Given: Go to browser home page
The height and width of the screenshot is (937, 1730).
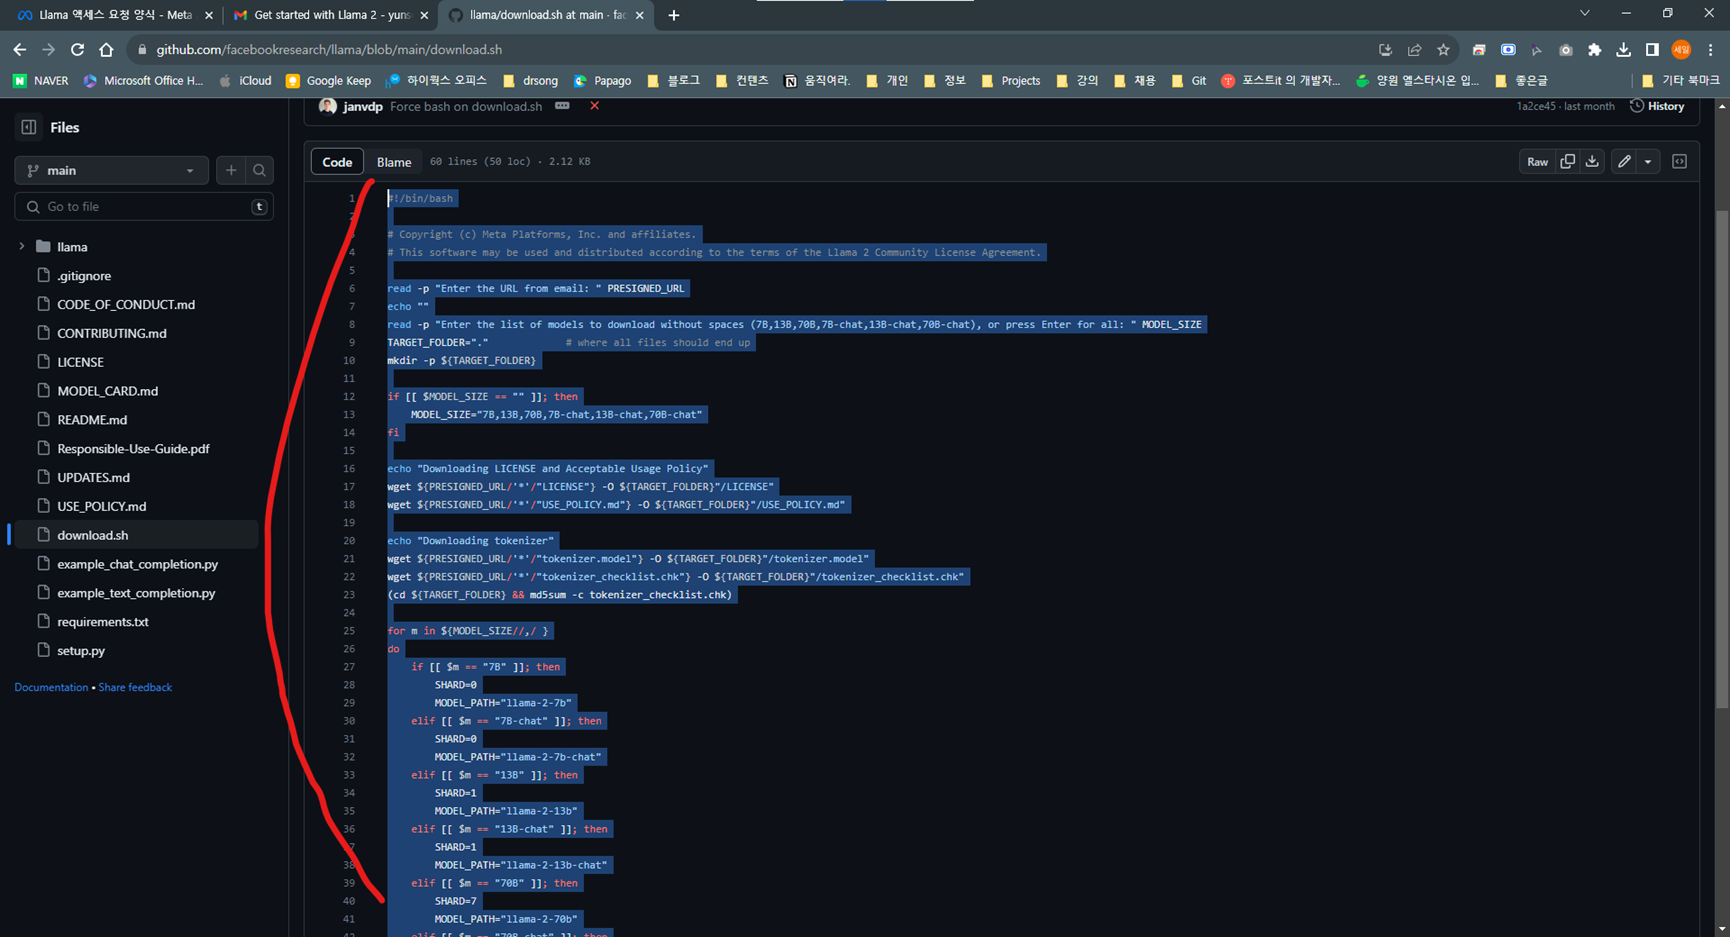Looking at the screenshot, I should [106, 49].
